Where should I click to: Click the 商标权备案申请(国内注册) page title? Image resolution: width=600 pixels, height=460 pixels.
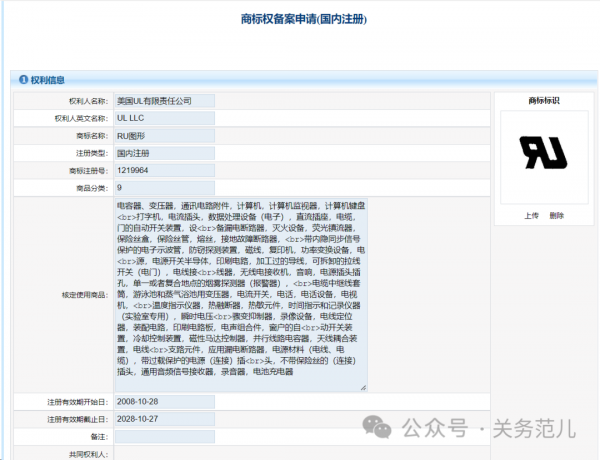pos(300,19)
